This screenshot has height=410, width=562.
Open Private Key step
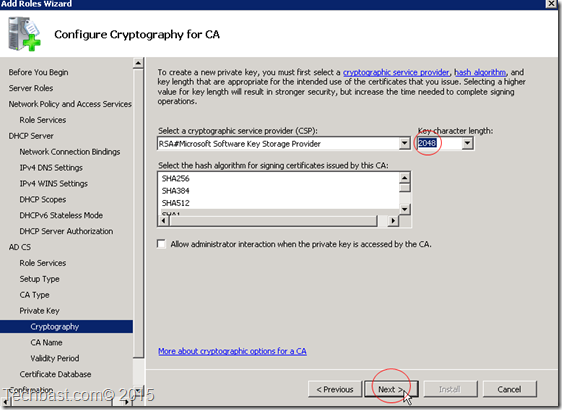39,311
